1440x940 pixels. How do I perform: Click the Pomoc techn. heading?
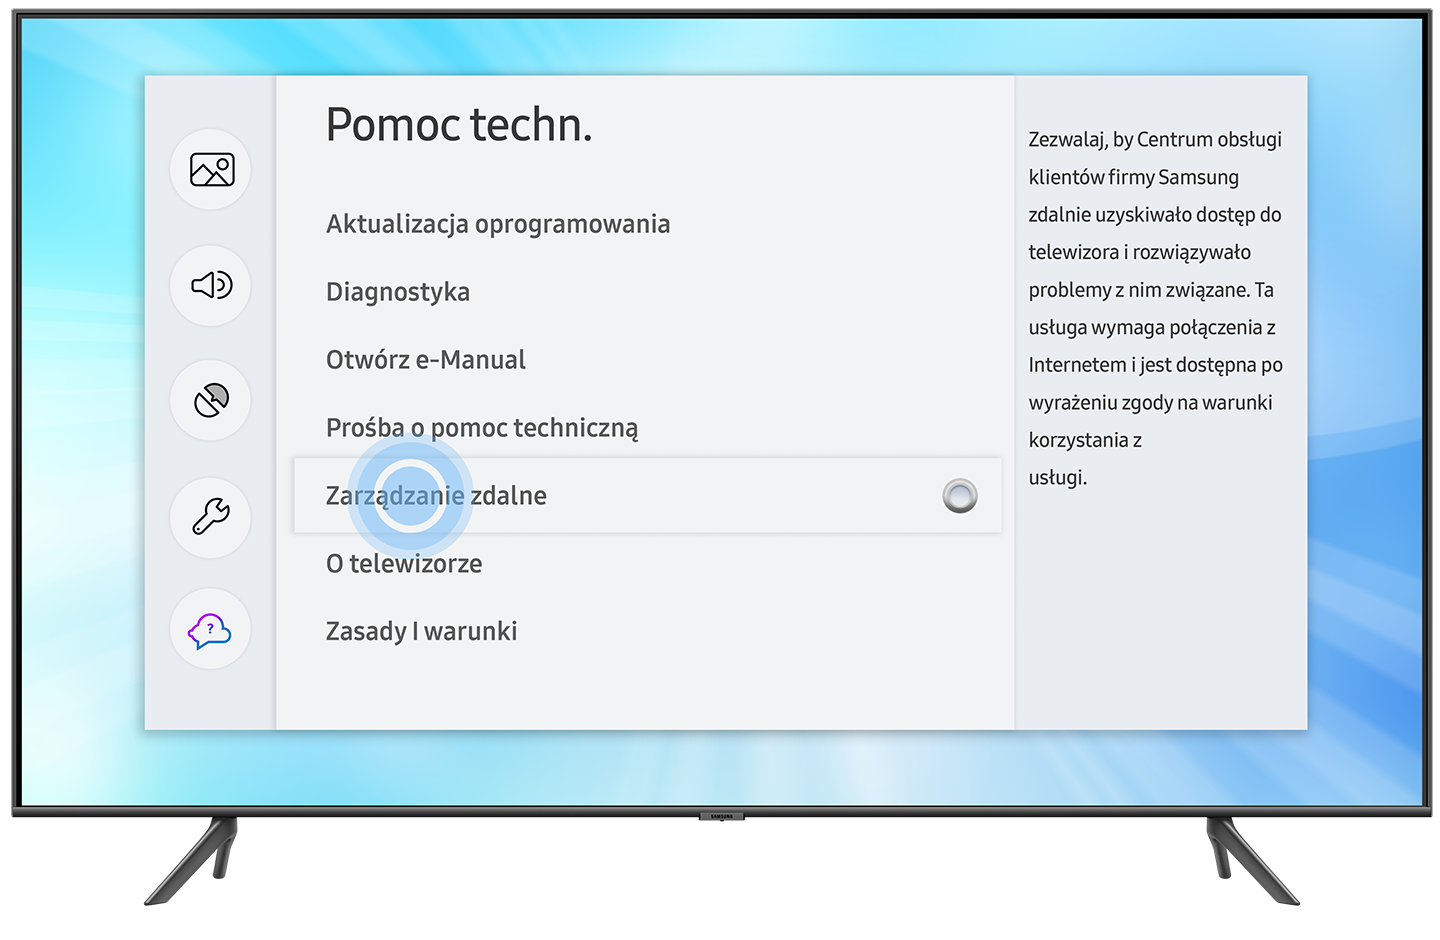coord(459,125)
